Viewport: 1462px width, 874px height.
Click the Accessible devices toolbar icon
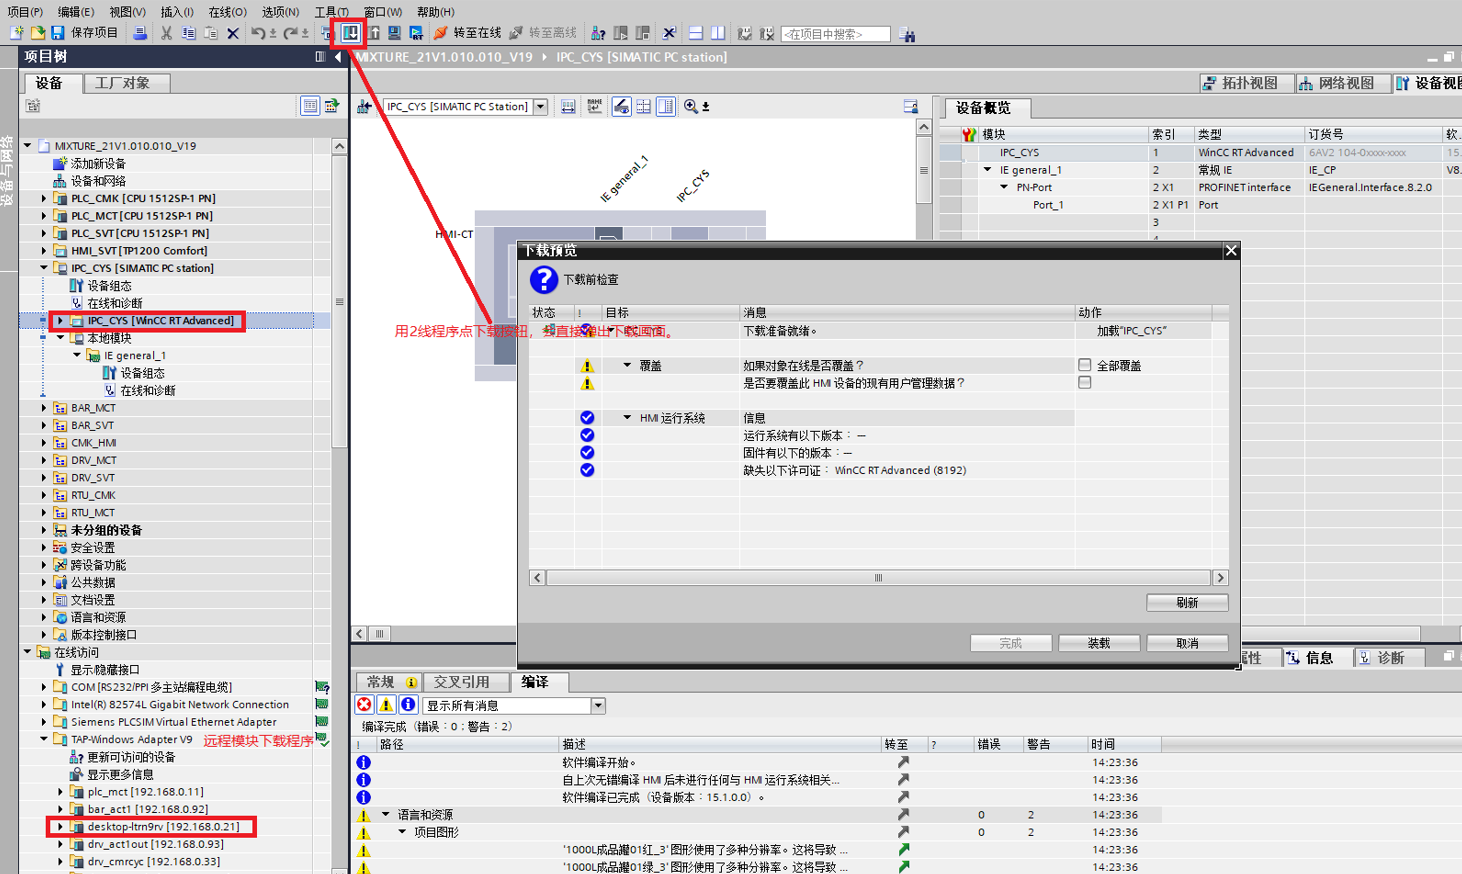pos(598,33)
